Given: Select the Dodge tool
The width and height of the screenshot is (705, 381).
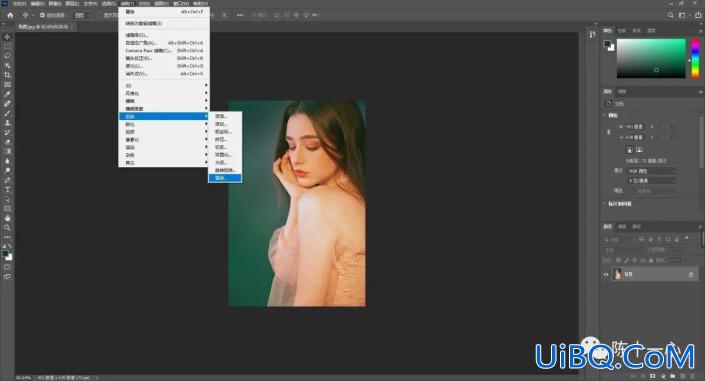Looking at the screenshot, I should [7, 170].
